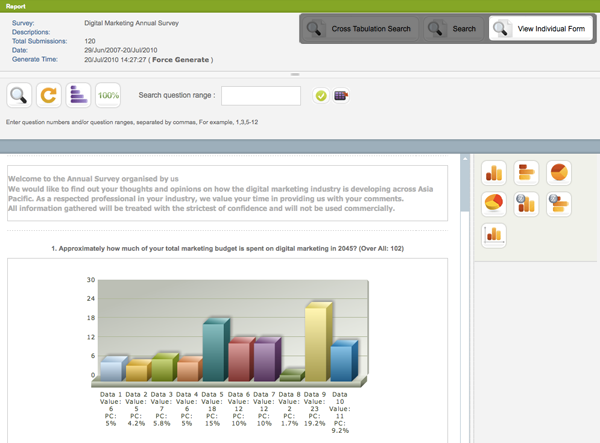
Task: Select the flat pie chart type
Action: pyautogui.click(x=558, y=173)
